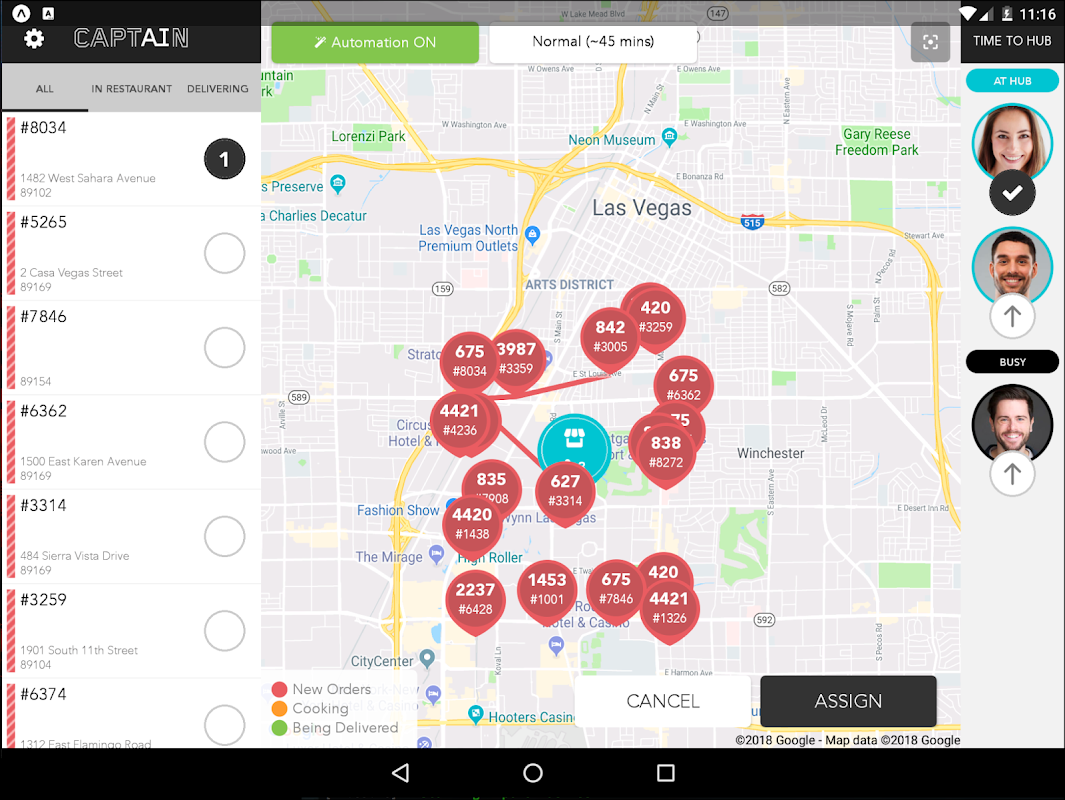Image resolution: width=1065 pixels, height=800 pixels.
Task: Open order row 1482 West Sahara Avenue
Action: pyautogui.click(x=132, y=159)
